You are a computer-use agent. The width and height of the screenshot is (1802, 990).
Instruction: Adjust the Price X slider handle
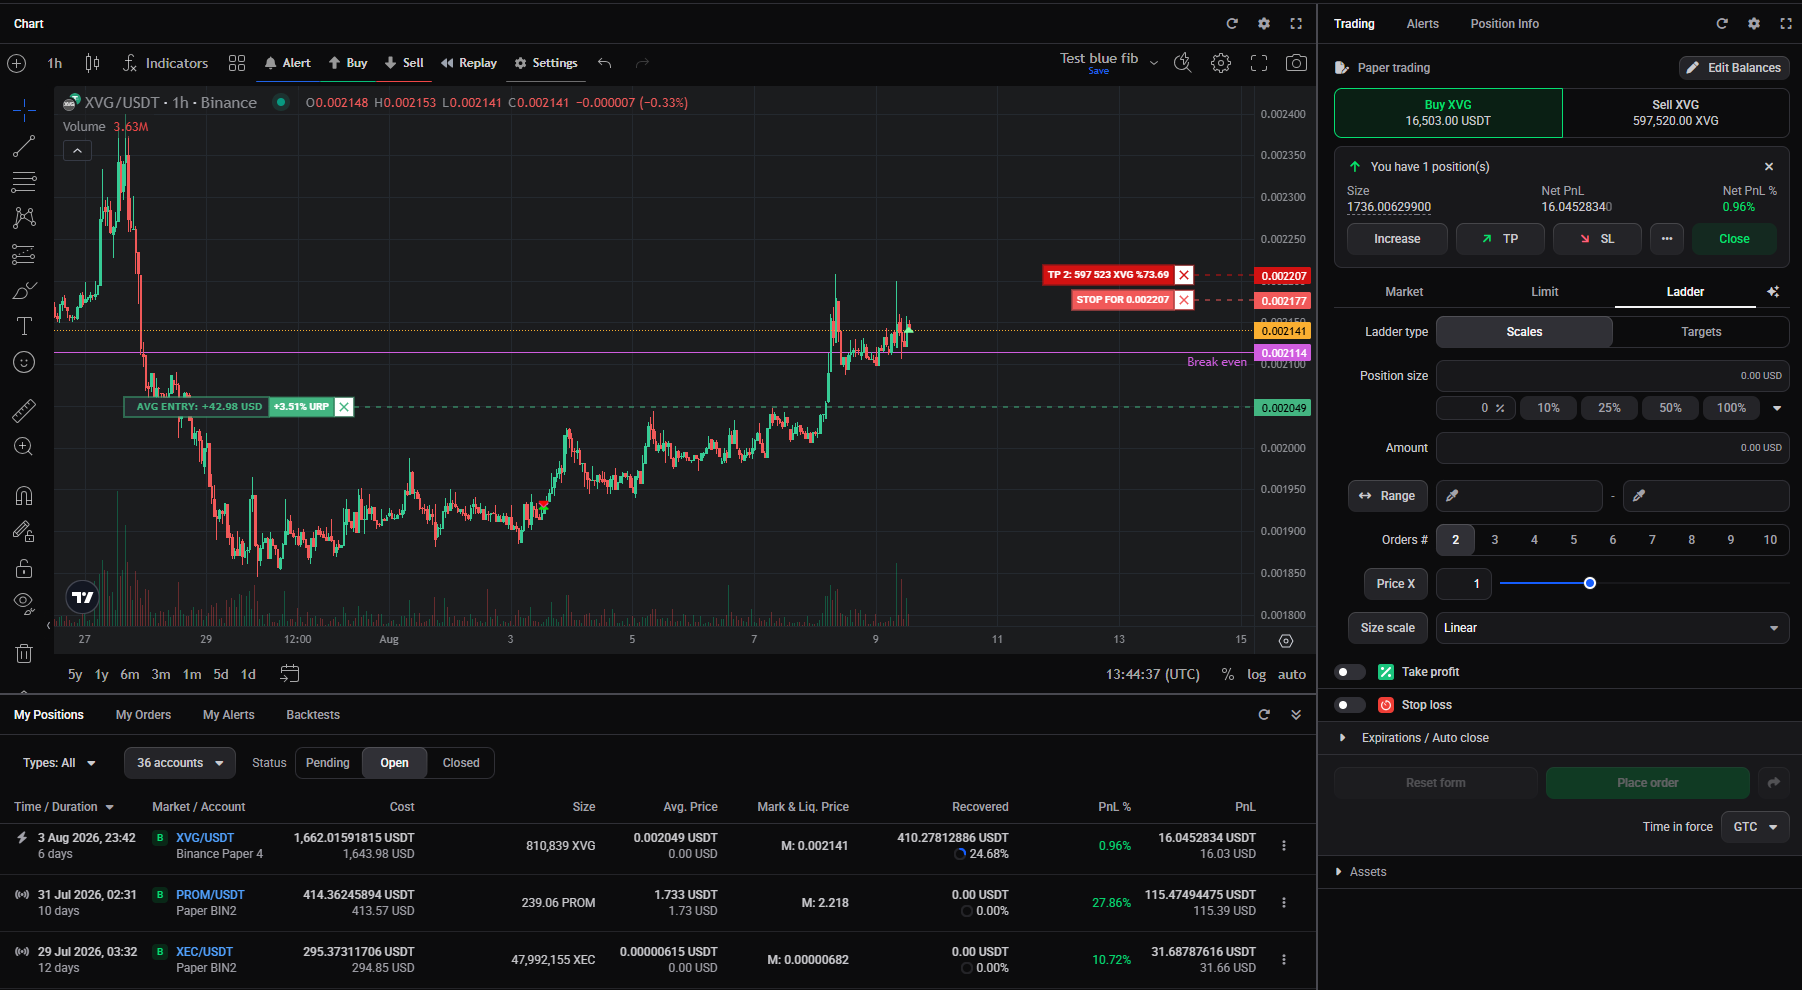coord(1590,583)
